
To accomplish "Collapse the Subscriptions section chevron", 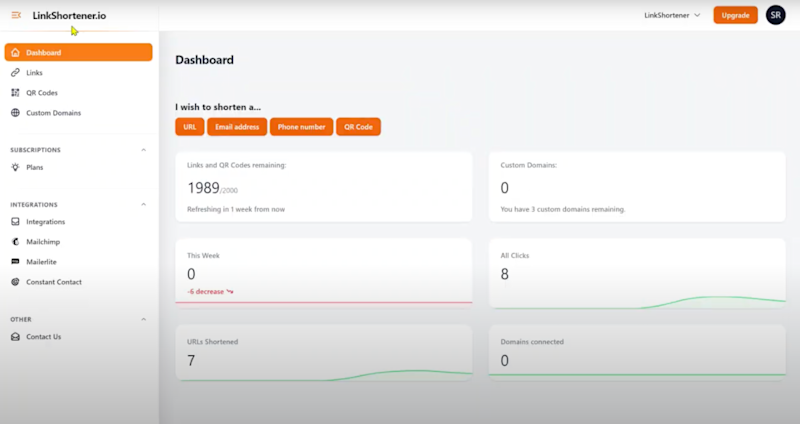I will [143, 150].
